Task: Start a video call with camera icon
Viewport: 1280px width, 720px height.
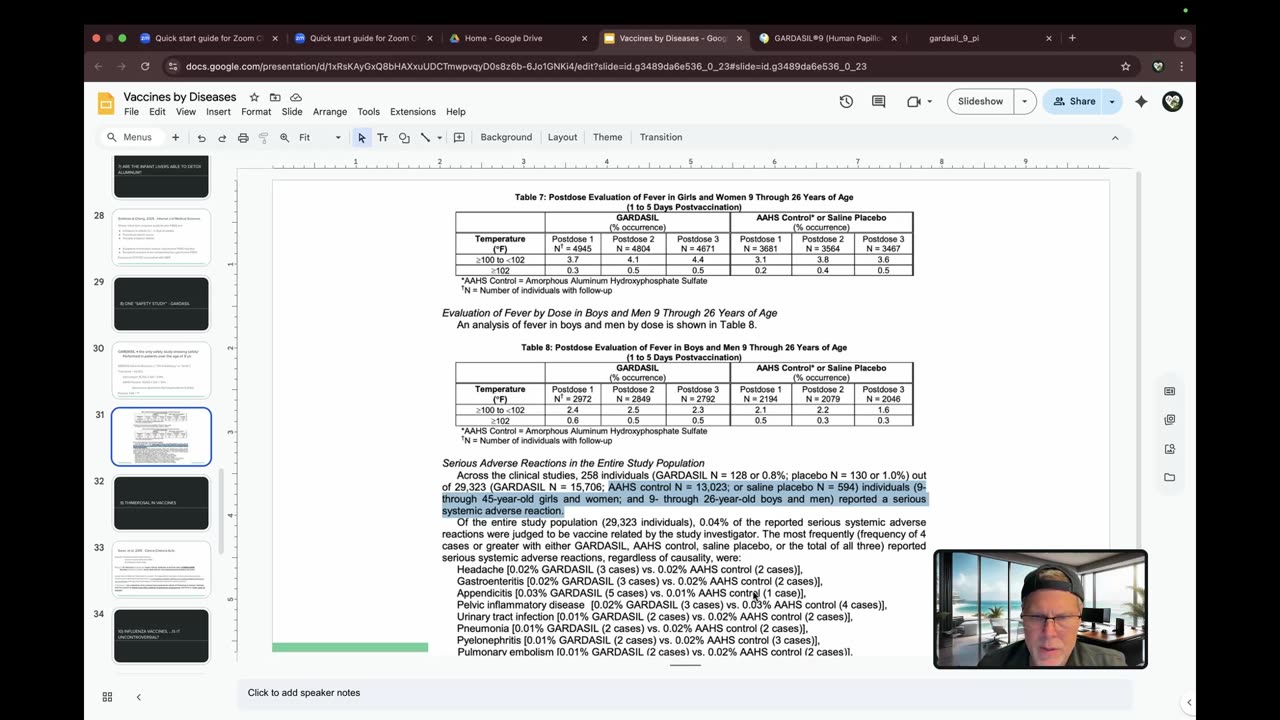Action: [913, 101]
